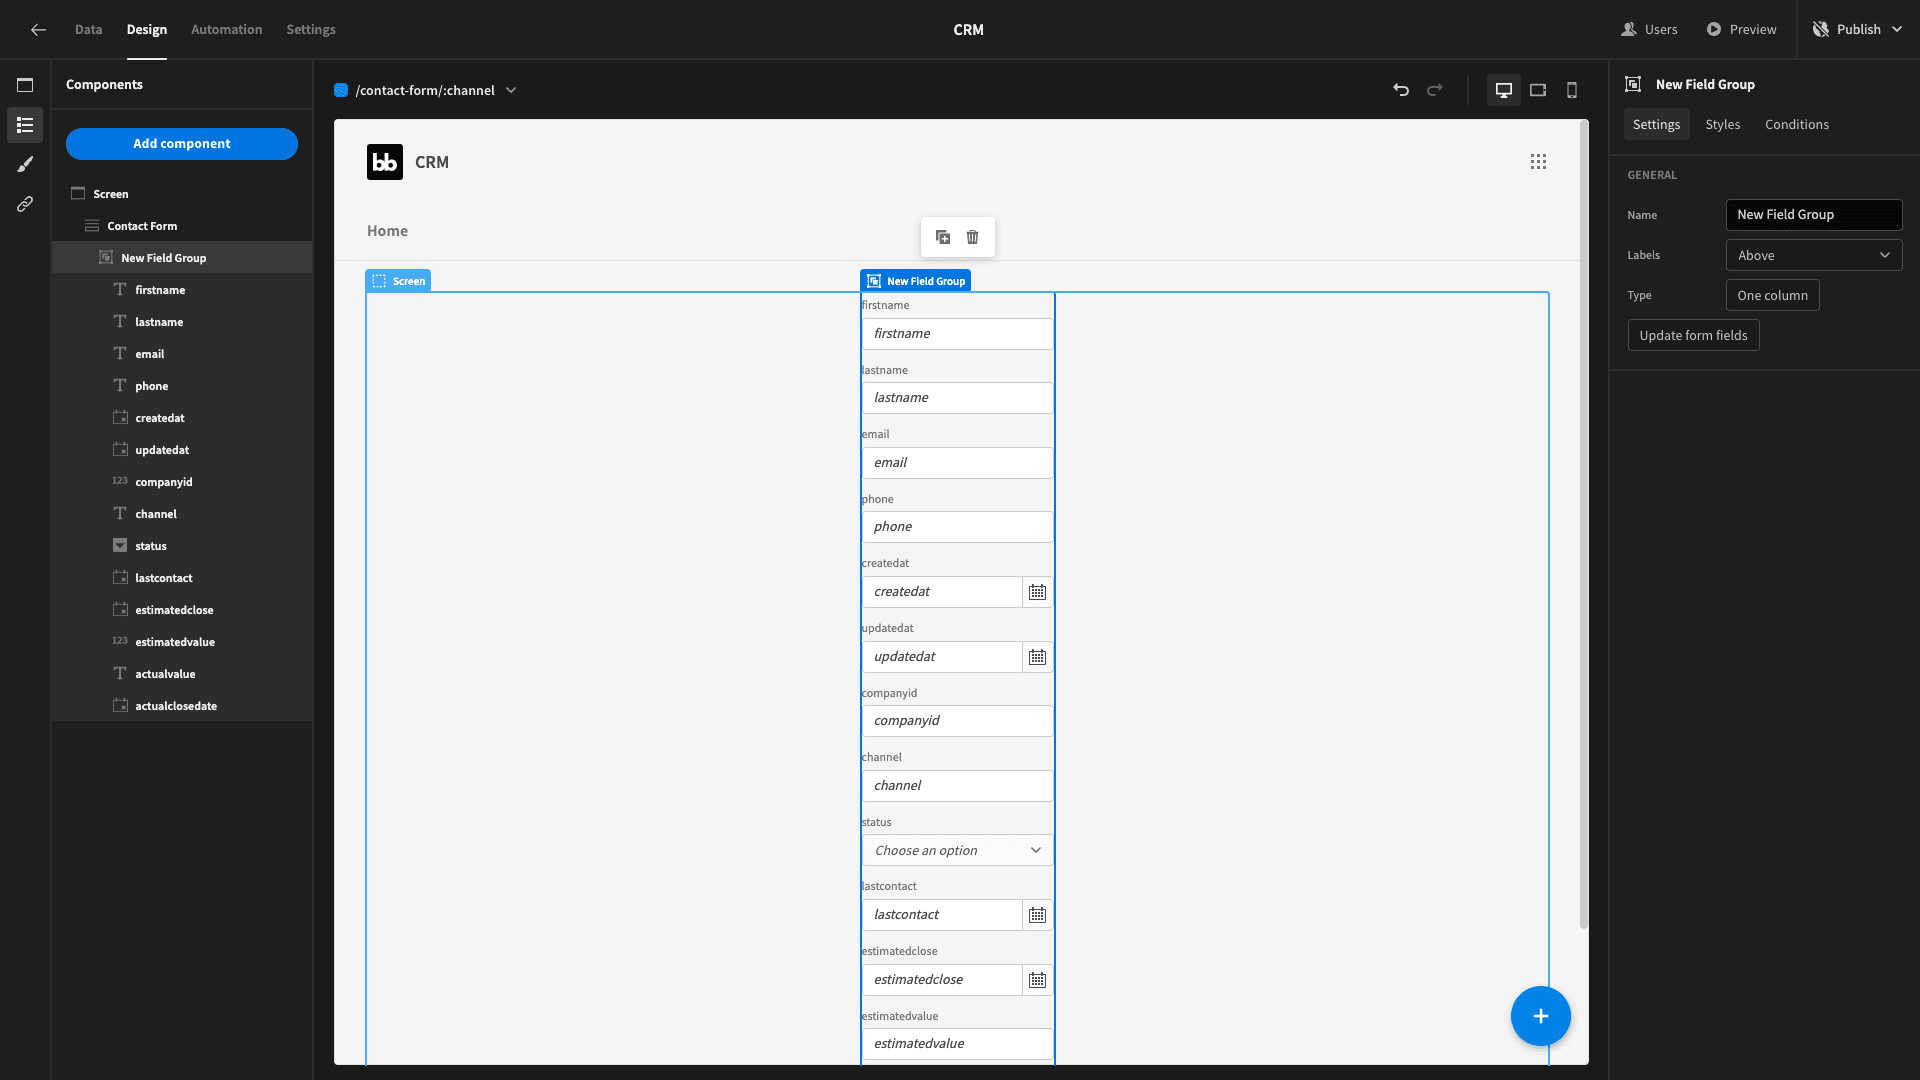Select the status tree item
This screenshot has height=1080, width=1920.
[x=182, y=546]
